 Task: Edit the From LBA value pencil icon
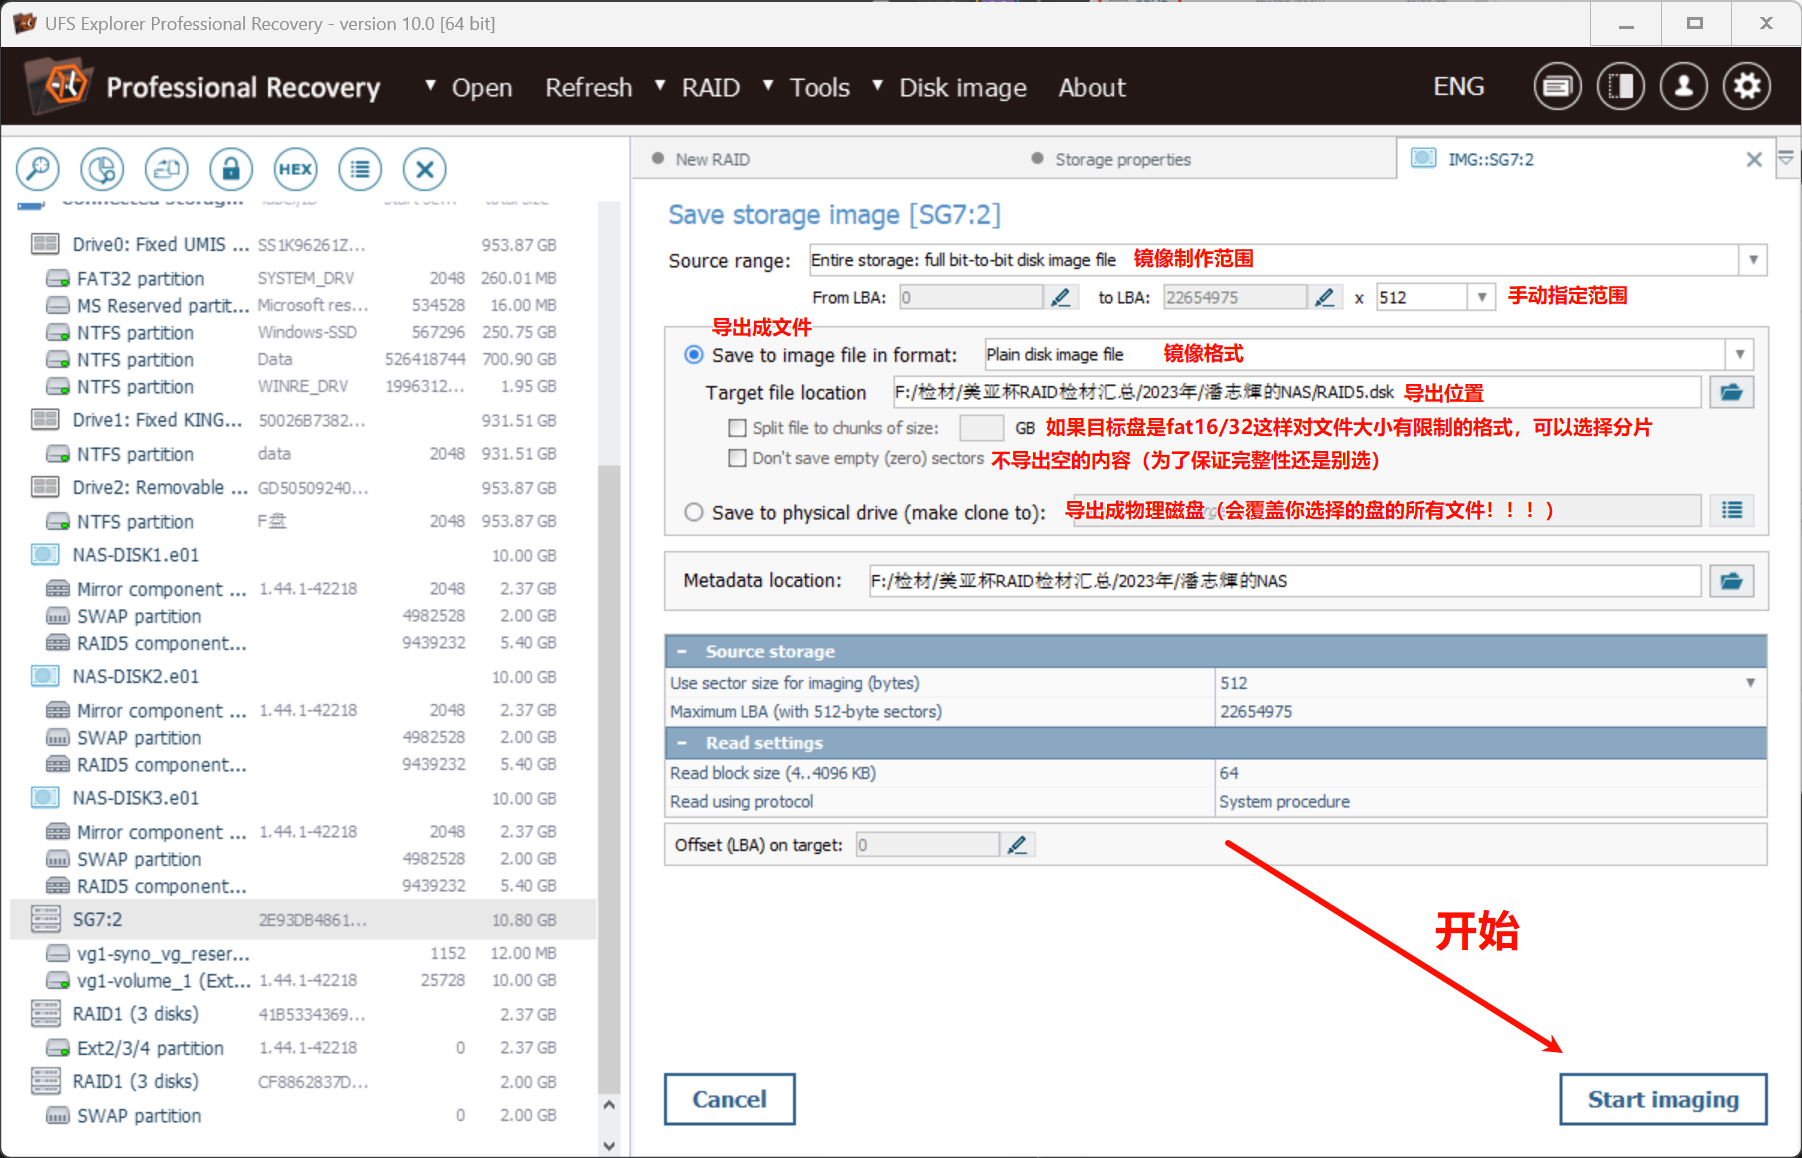[x=1060, y=297]
